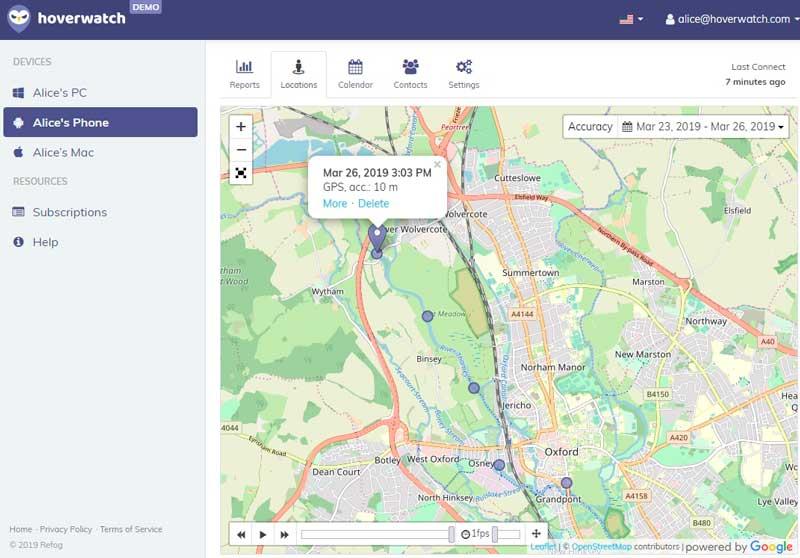This screenshot has width=800, height=558.
Task: Click the Help info icon
Action: coord(18,242)
